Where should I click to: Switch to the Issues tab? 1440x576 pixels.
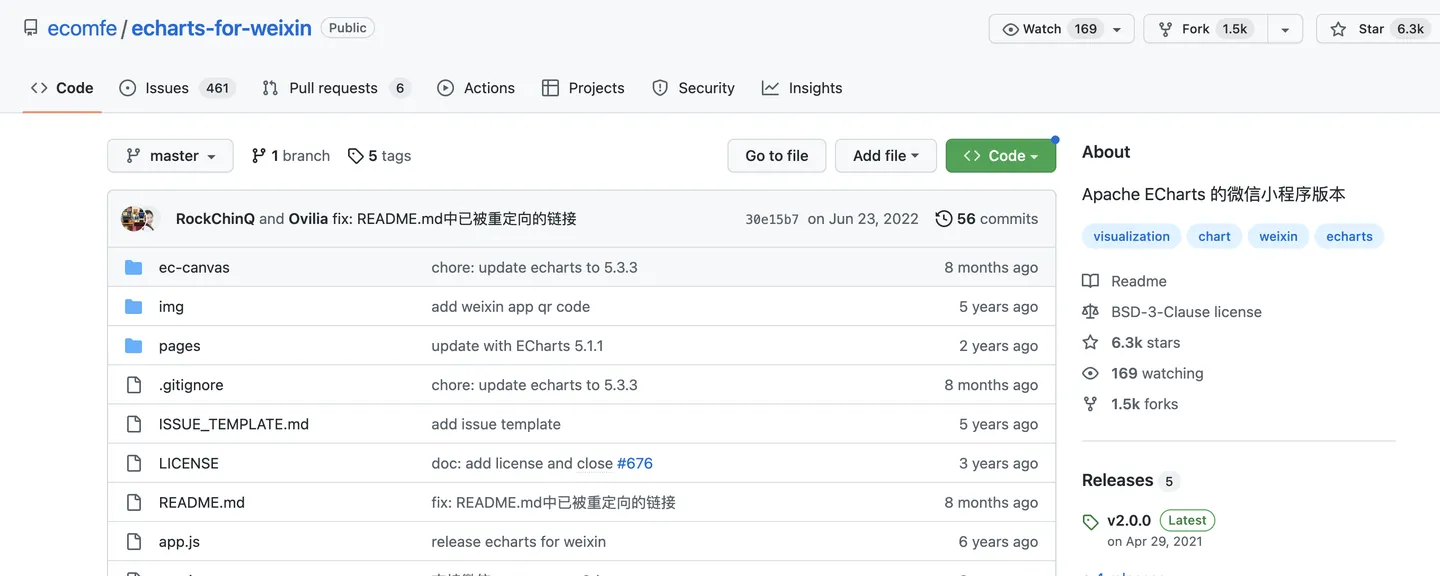pyautogui.click(x=175, y=88)
